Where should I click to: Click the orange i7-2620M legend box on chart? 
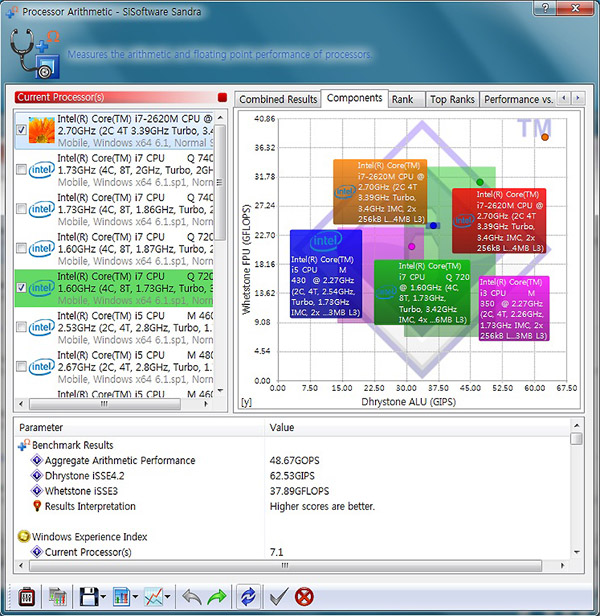tap(380, 192)
